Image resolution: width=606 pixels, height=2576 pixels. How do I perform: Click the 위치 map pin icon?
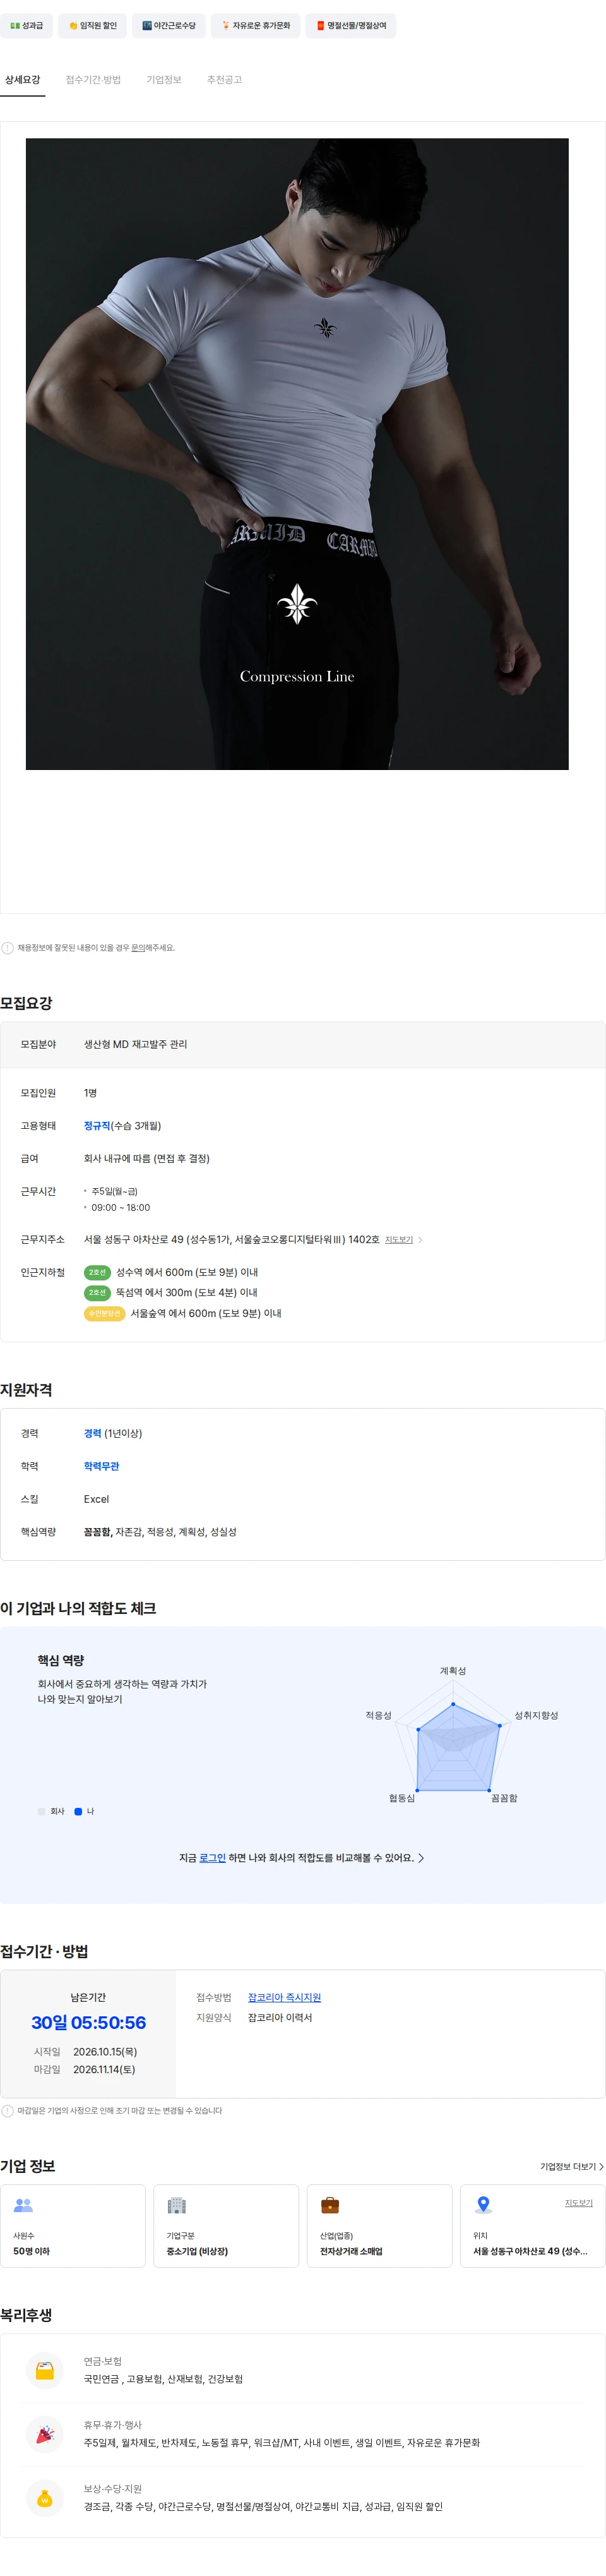coord(484,2205)
